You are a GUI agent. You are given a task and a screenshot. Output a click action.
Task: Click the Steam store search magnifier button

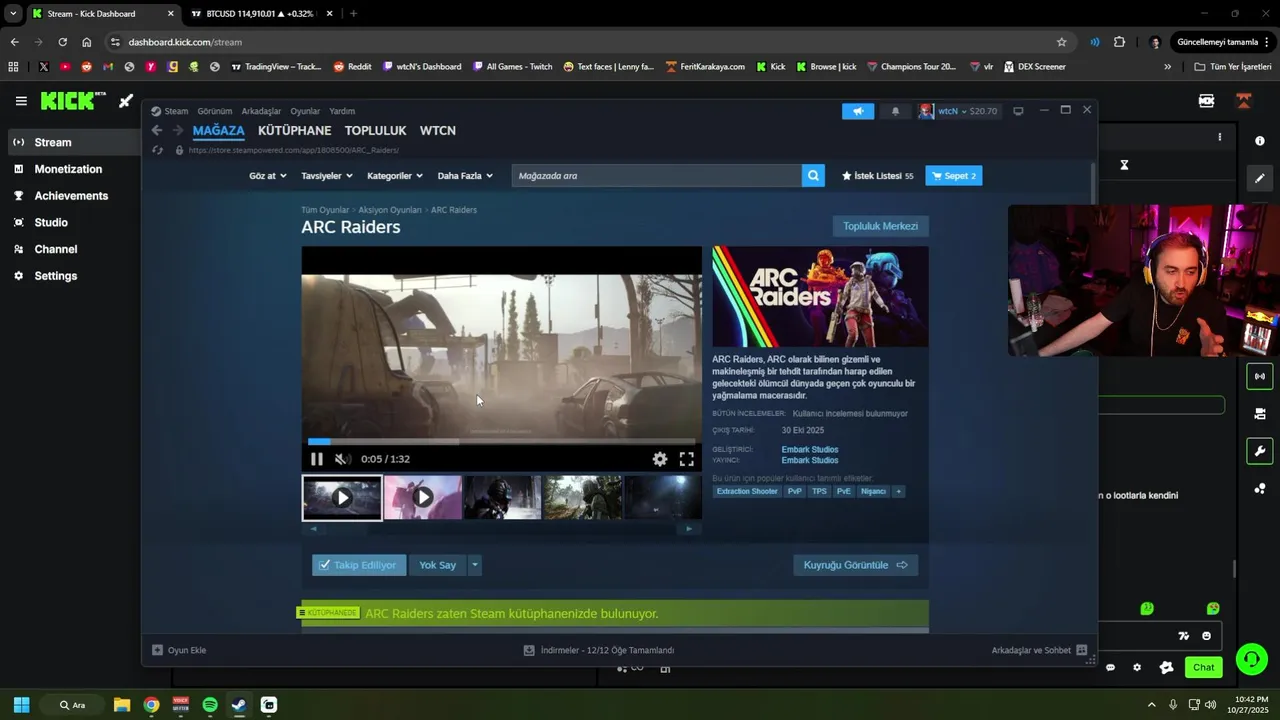point(814,176)
